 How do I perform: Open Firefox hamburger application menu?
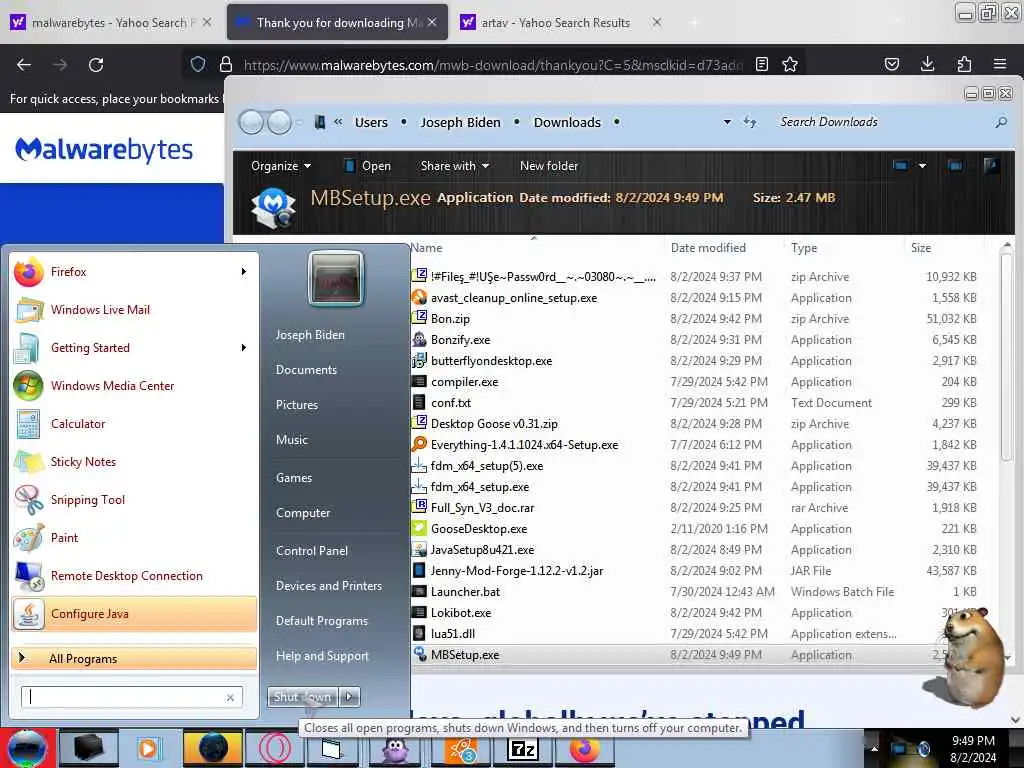1000,64
